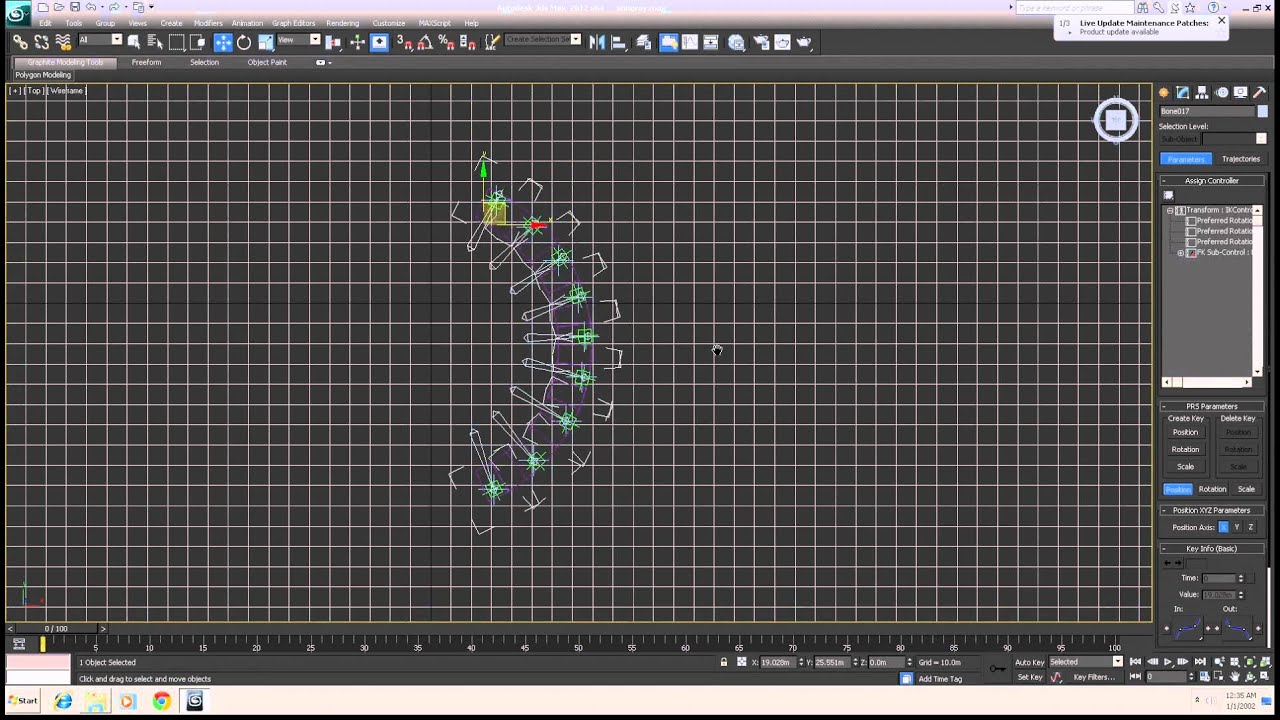Click the Mirror tool icon
Viewport: 1280px width, 720px height.
click(597, 42)
